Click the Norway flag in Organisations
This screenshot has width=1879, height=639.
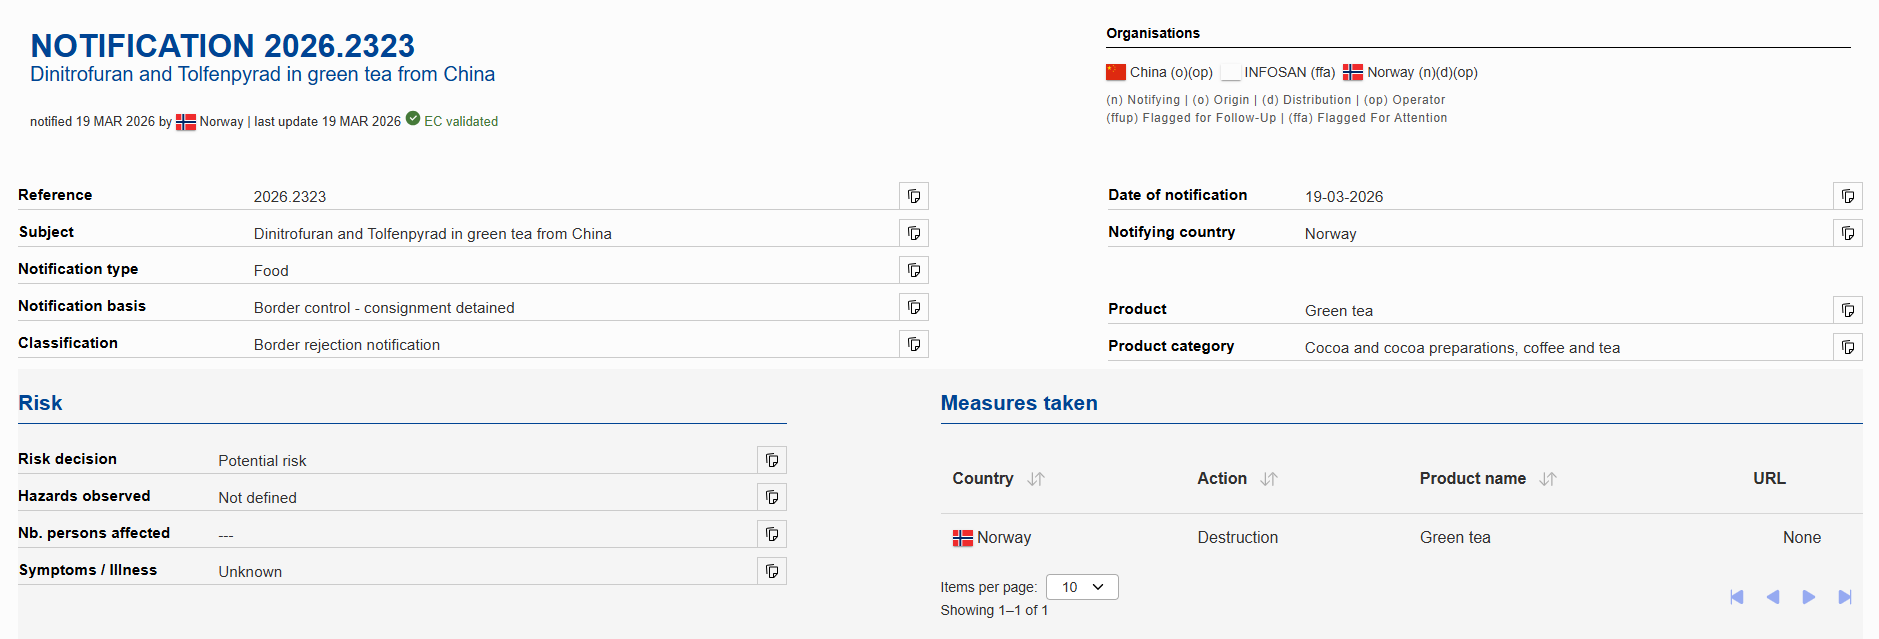coord(1353,72)
